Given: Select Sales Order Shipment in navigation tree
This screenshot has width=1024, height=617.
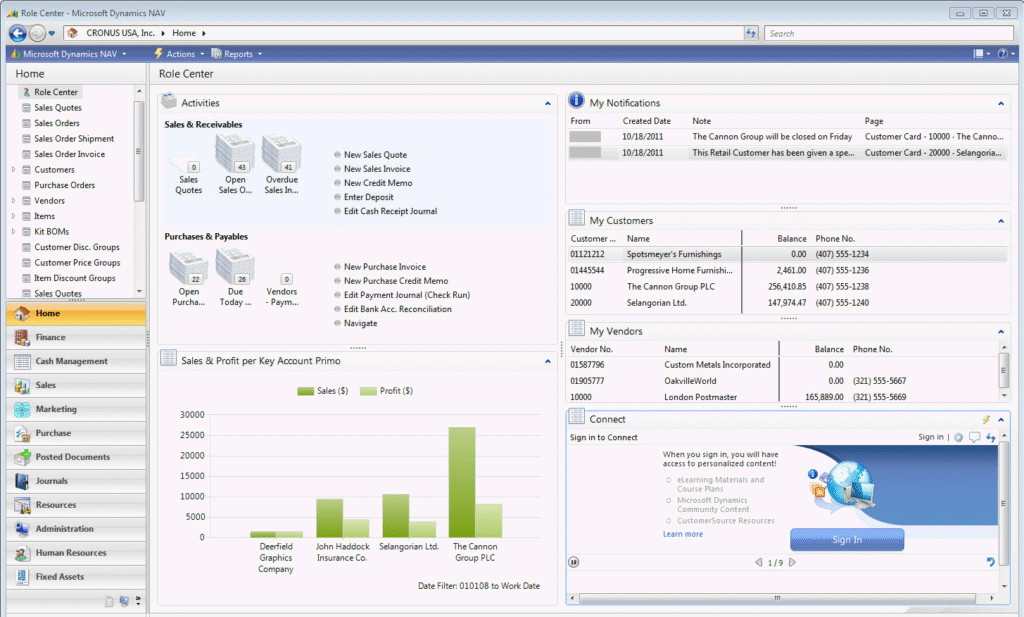Looking at the screenshot, I should pos(74,138).
